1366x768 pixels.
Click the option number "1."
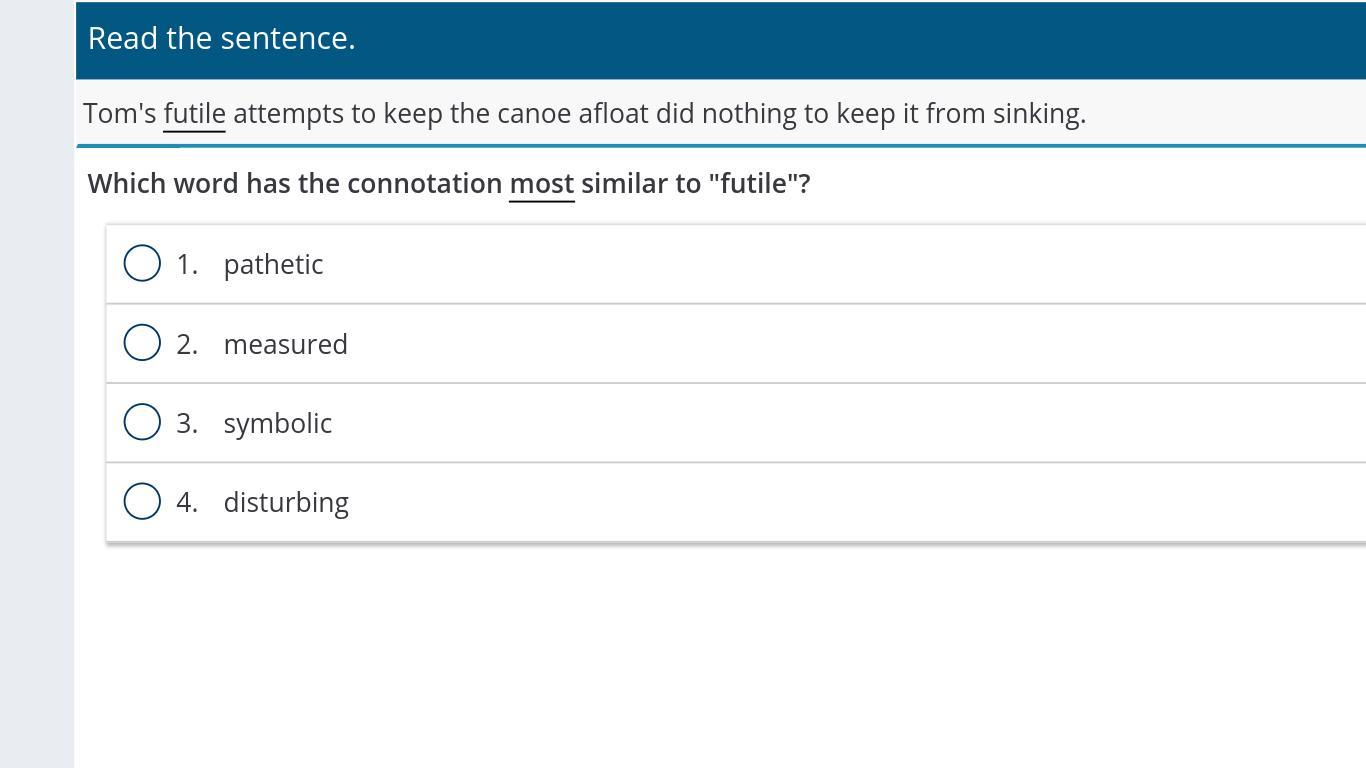click(x=187, y=264)
